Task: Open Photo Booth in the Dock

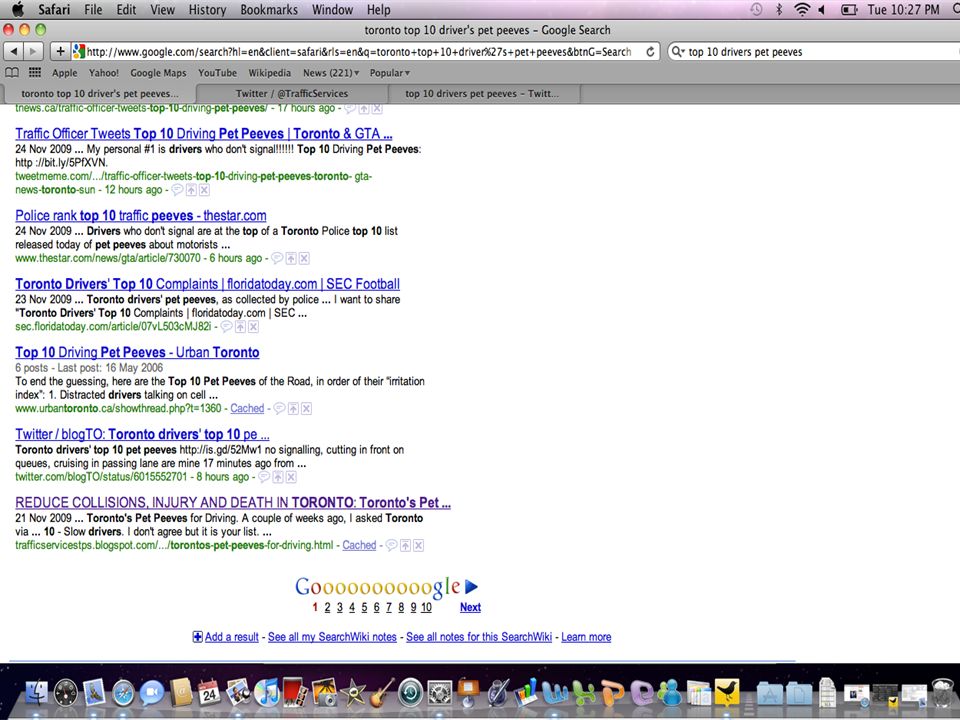Action: coord(296,693)
